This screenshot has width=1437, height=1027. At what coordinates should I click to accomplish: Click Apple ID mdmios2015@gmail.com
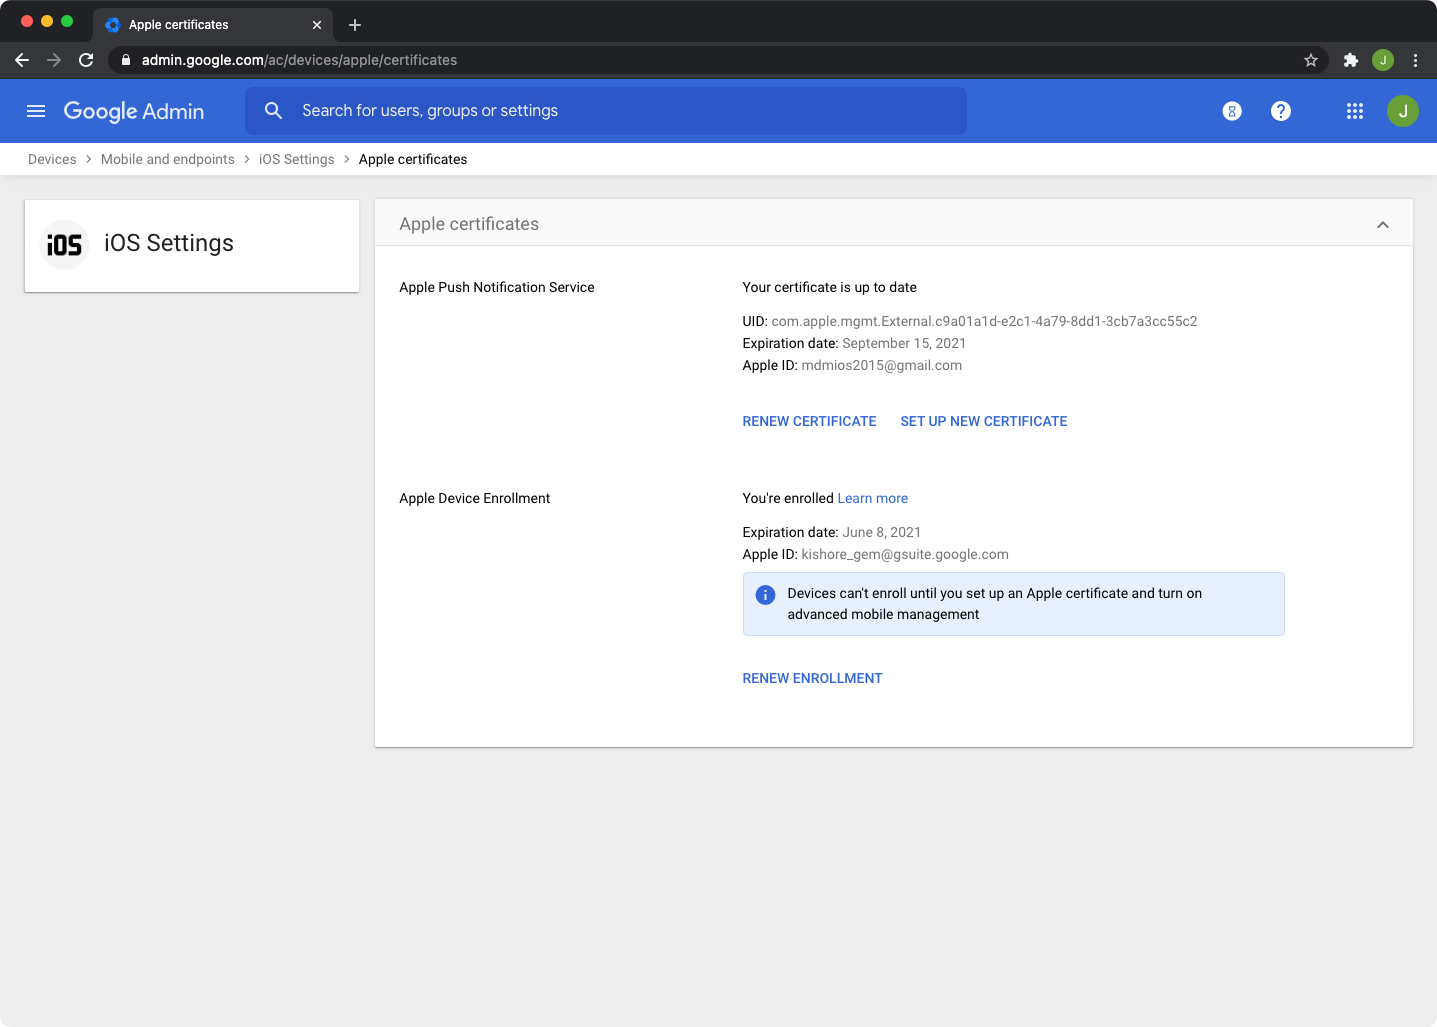882,365
